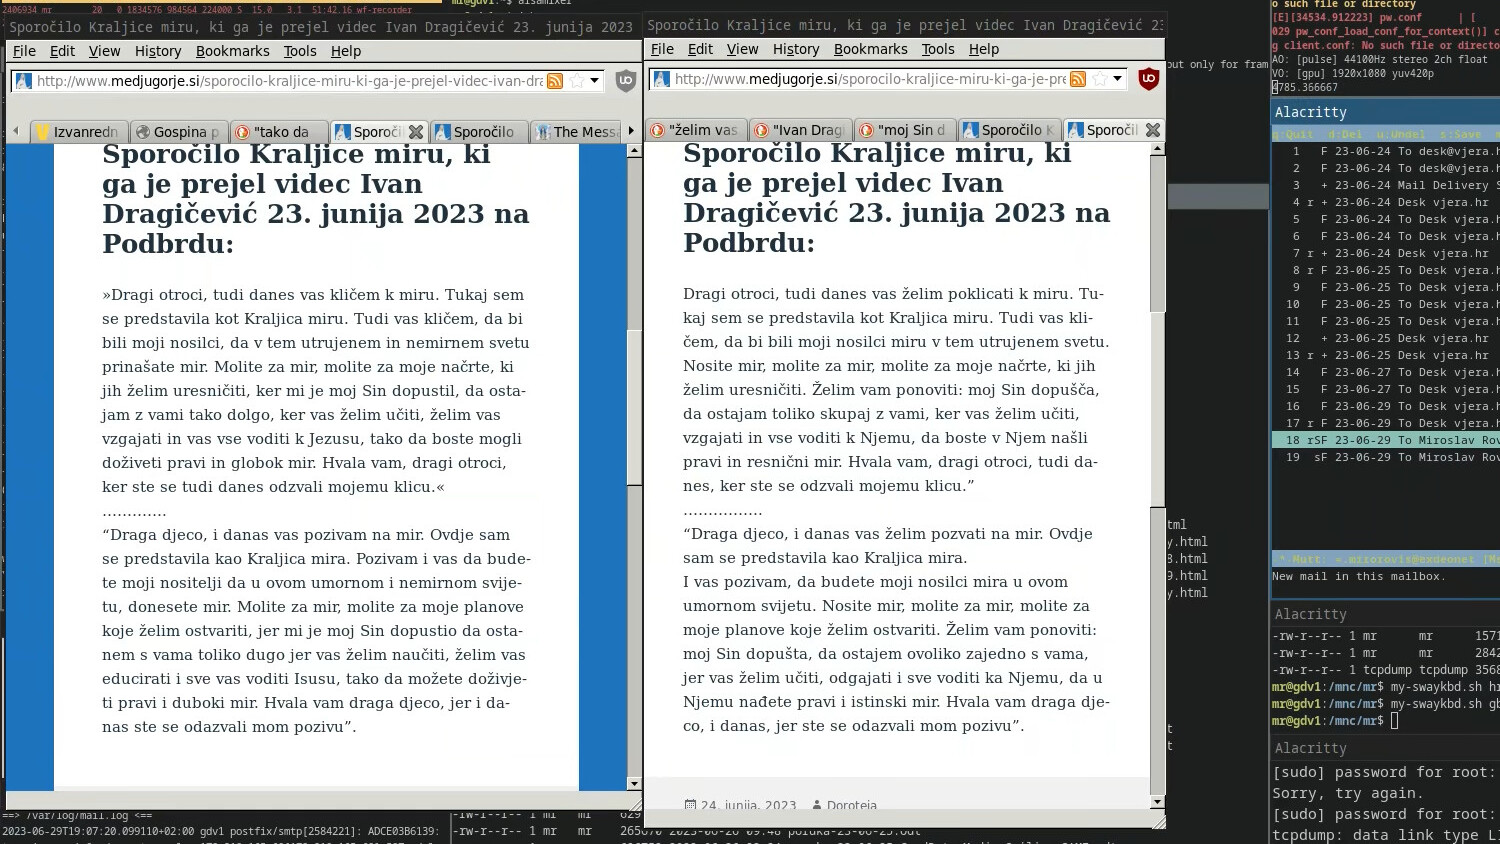Switch to the Gospina p tab
Image resolution: width=1500 pixels, height=844 pixels.
pyautogui.click(x=178, y=132)
